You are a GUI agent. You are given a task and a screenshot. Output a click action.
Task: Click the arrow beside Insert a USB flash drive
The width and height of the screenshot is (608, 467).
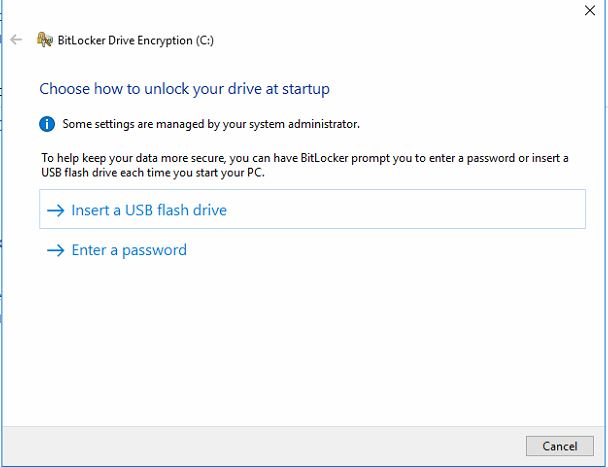pyautogui.click(x=56, y=211)
